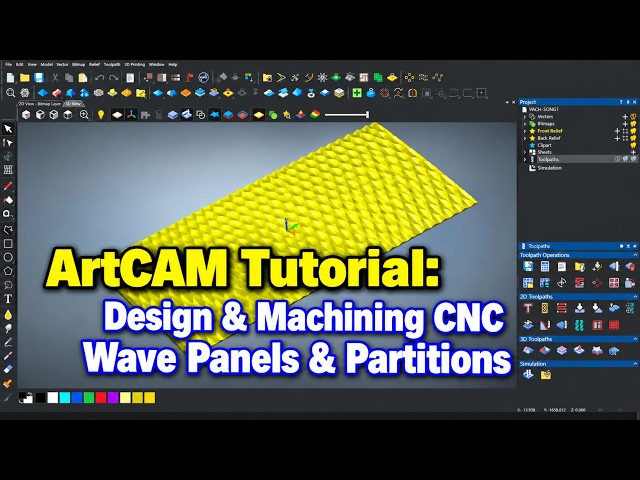Select the Simulation item in Project tree
Viewport: 640px width, 480px height.
click(549, 168)
